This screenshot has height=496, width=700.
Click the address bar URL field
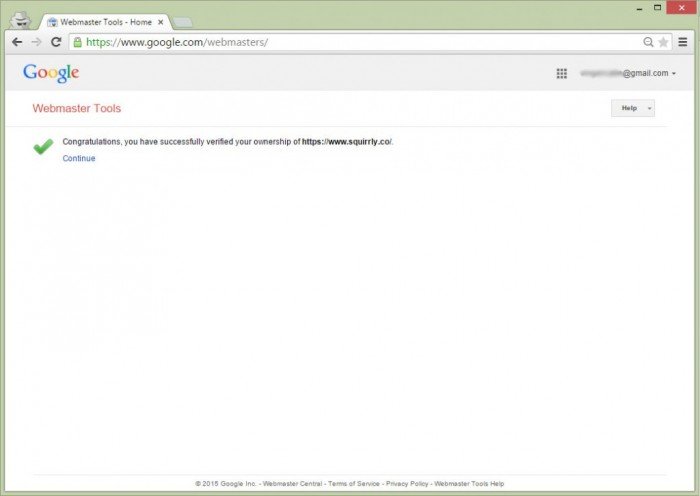click(350, 42)
